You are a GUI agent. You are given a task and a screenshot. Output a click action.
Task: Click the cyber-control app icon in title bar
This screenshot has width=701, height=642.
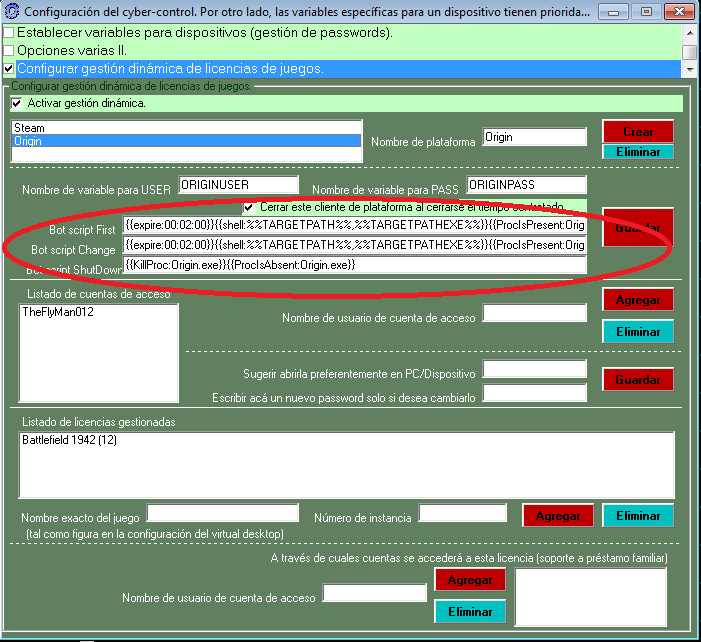tap(12, 12)
